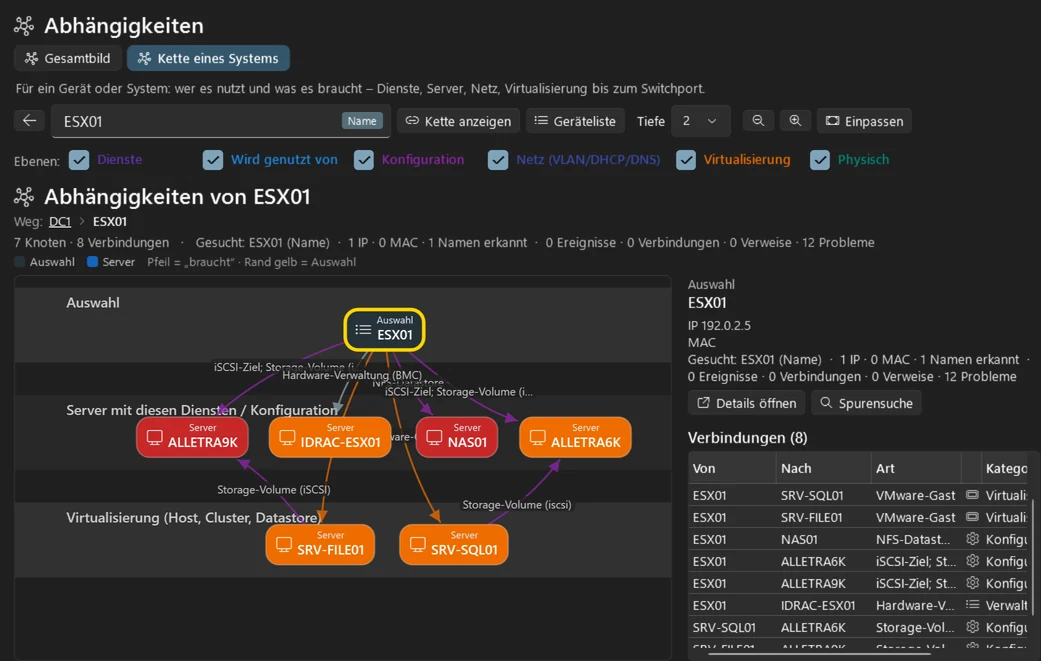The image size is (1041, 661).
Task: Open Details öffnen for ESX01
Action: (x=746, y=403)
